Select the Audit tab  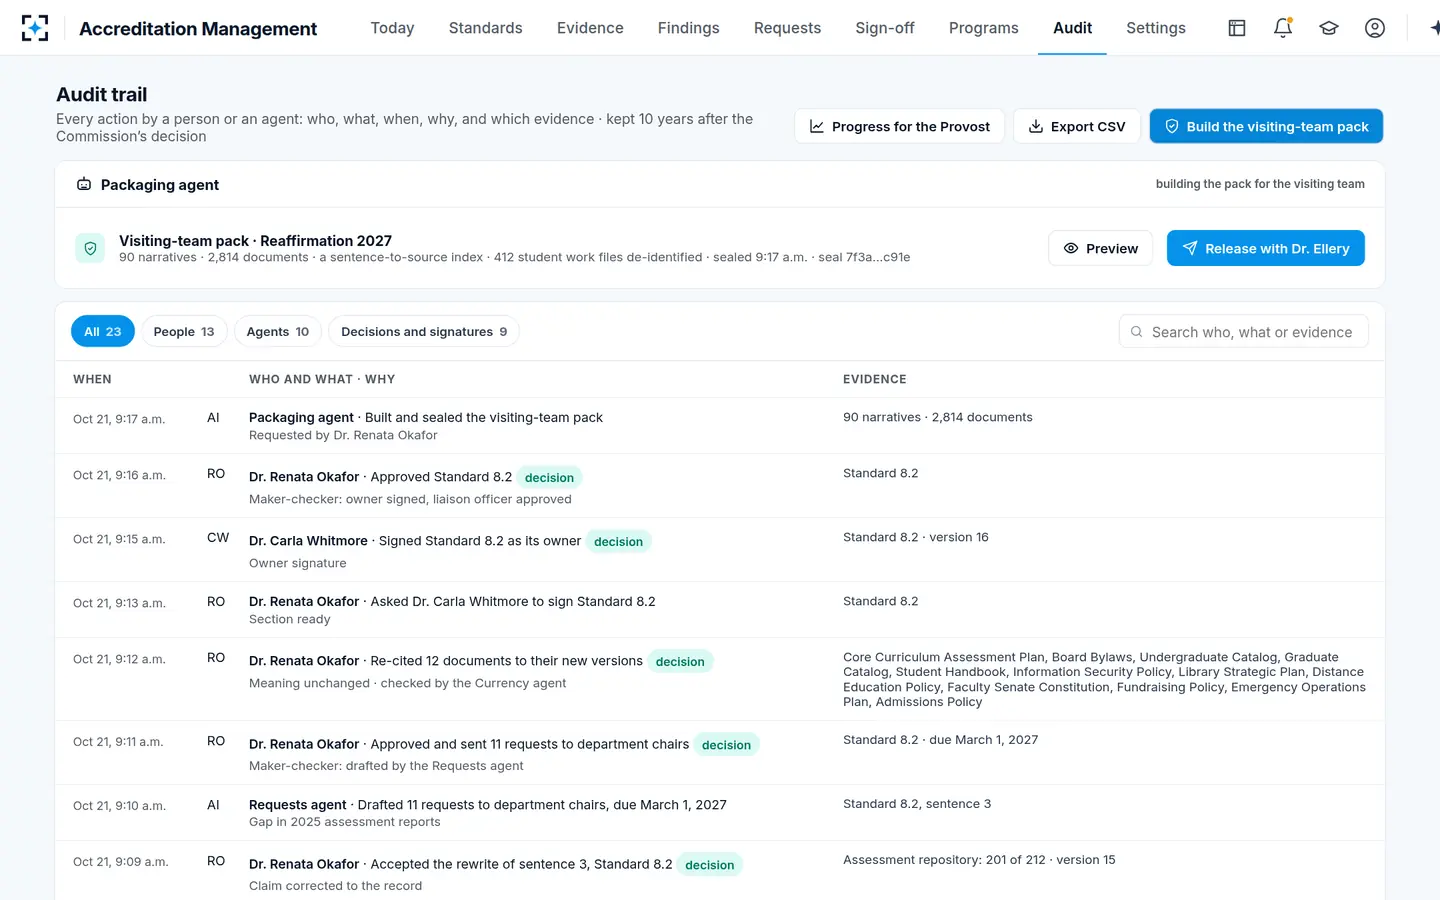coord(1072,28)
